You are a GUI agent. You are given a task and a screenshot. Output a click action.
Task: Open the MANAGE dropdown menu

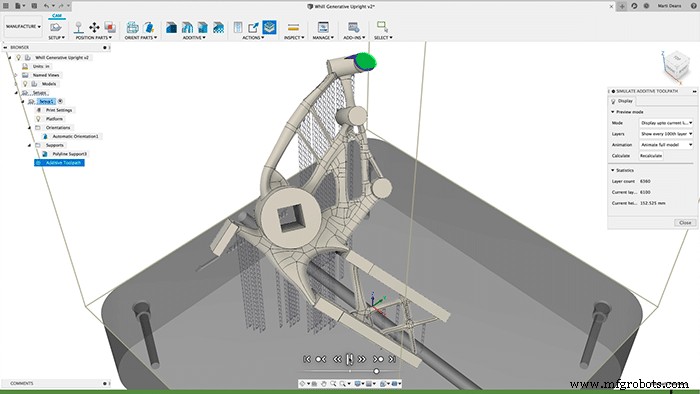tap(323, 37)
